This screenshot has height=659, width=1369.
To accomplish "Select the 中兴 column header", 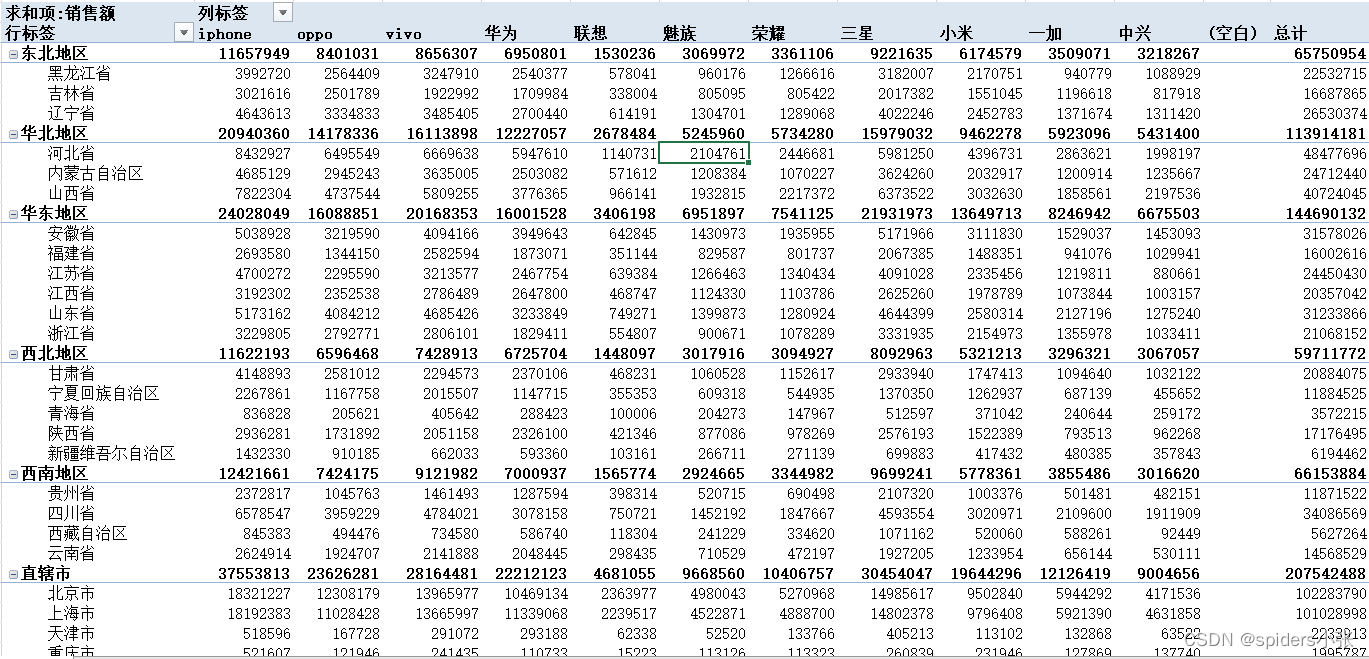I will 1134,33.
